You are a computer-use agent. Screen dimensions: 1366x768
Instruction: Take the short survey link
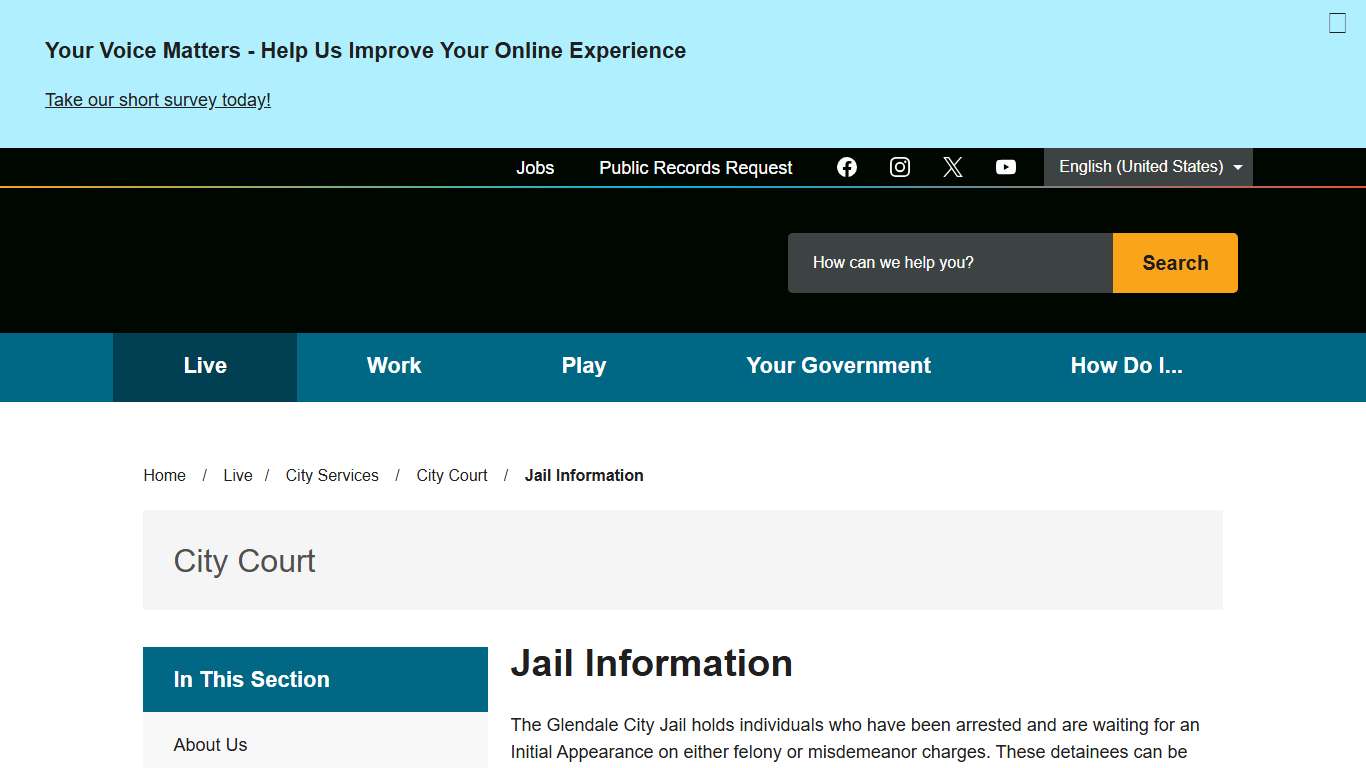point(157,99)
